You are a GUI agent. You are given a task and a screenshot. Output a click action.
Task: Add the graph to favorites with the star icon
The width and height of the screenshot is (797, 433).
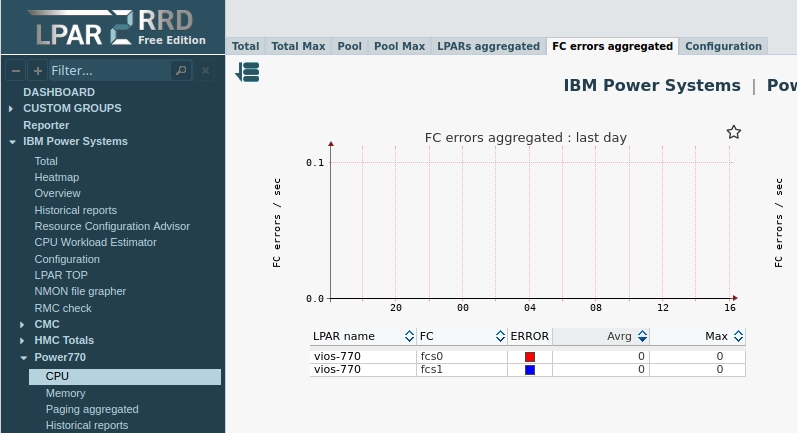(733, 132)
